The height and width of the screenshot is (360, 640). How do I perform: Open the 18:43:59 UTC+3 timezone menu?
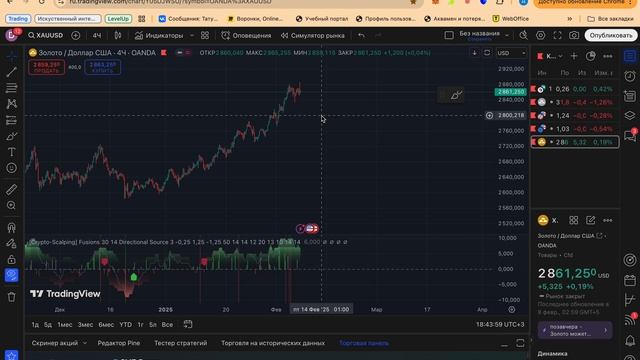point(500,324)
